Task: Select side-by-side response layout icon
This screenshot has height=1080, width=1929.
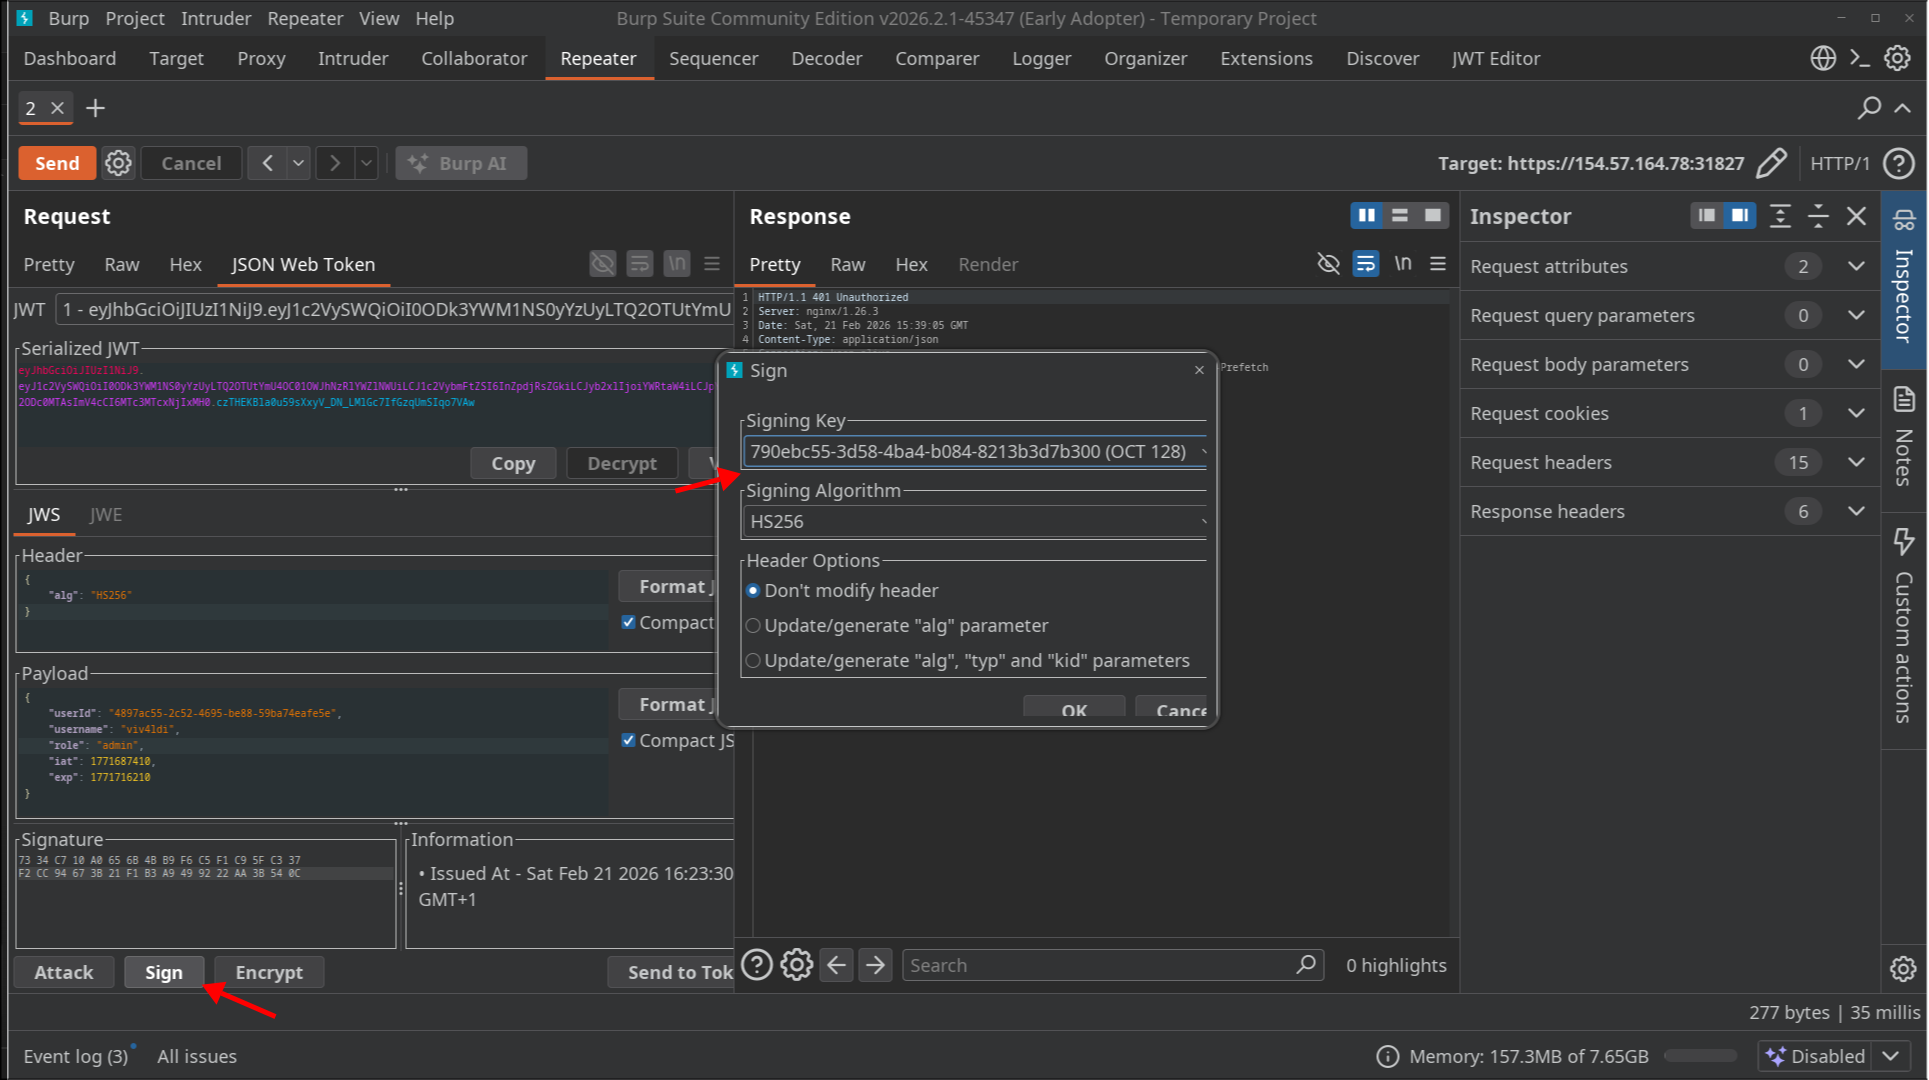Action: pyautogui.click(x=1367, y=215)
